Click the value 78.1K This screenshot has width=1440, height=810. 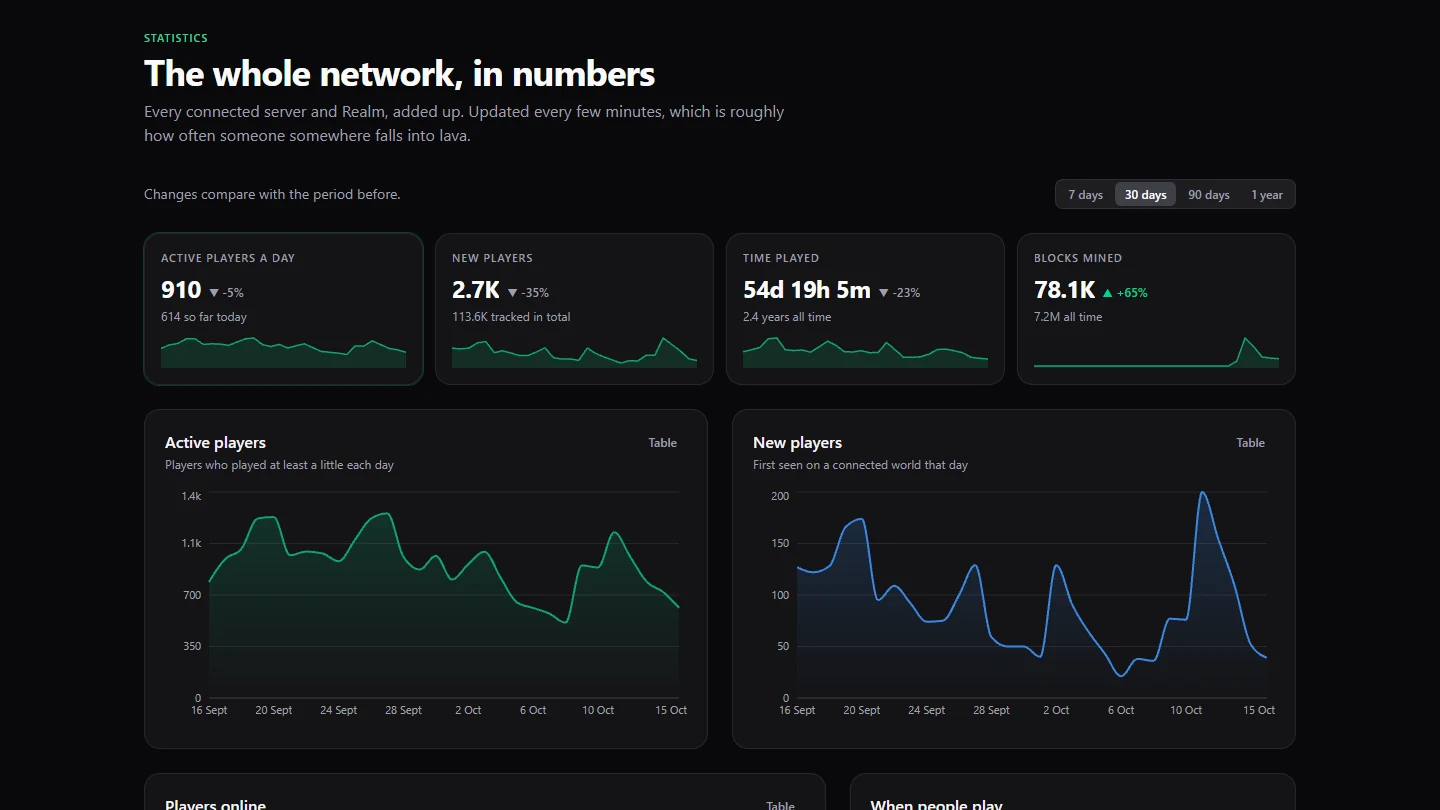1065,290
